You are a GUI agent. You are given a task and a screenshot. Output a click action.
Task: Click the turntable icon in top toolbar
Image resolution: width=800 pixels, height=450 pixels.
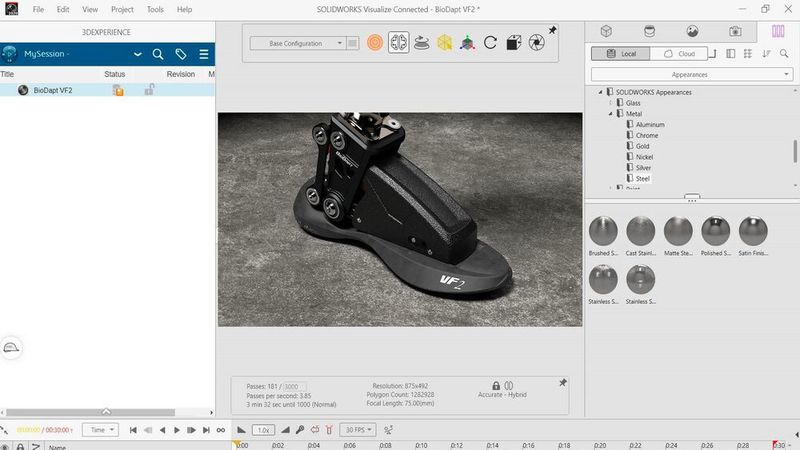click(x=421, y=43)
